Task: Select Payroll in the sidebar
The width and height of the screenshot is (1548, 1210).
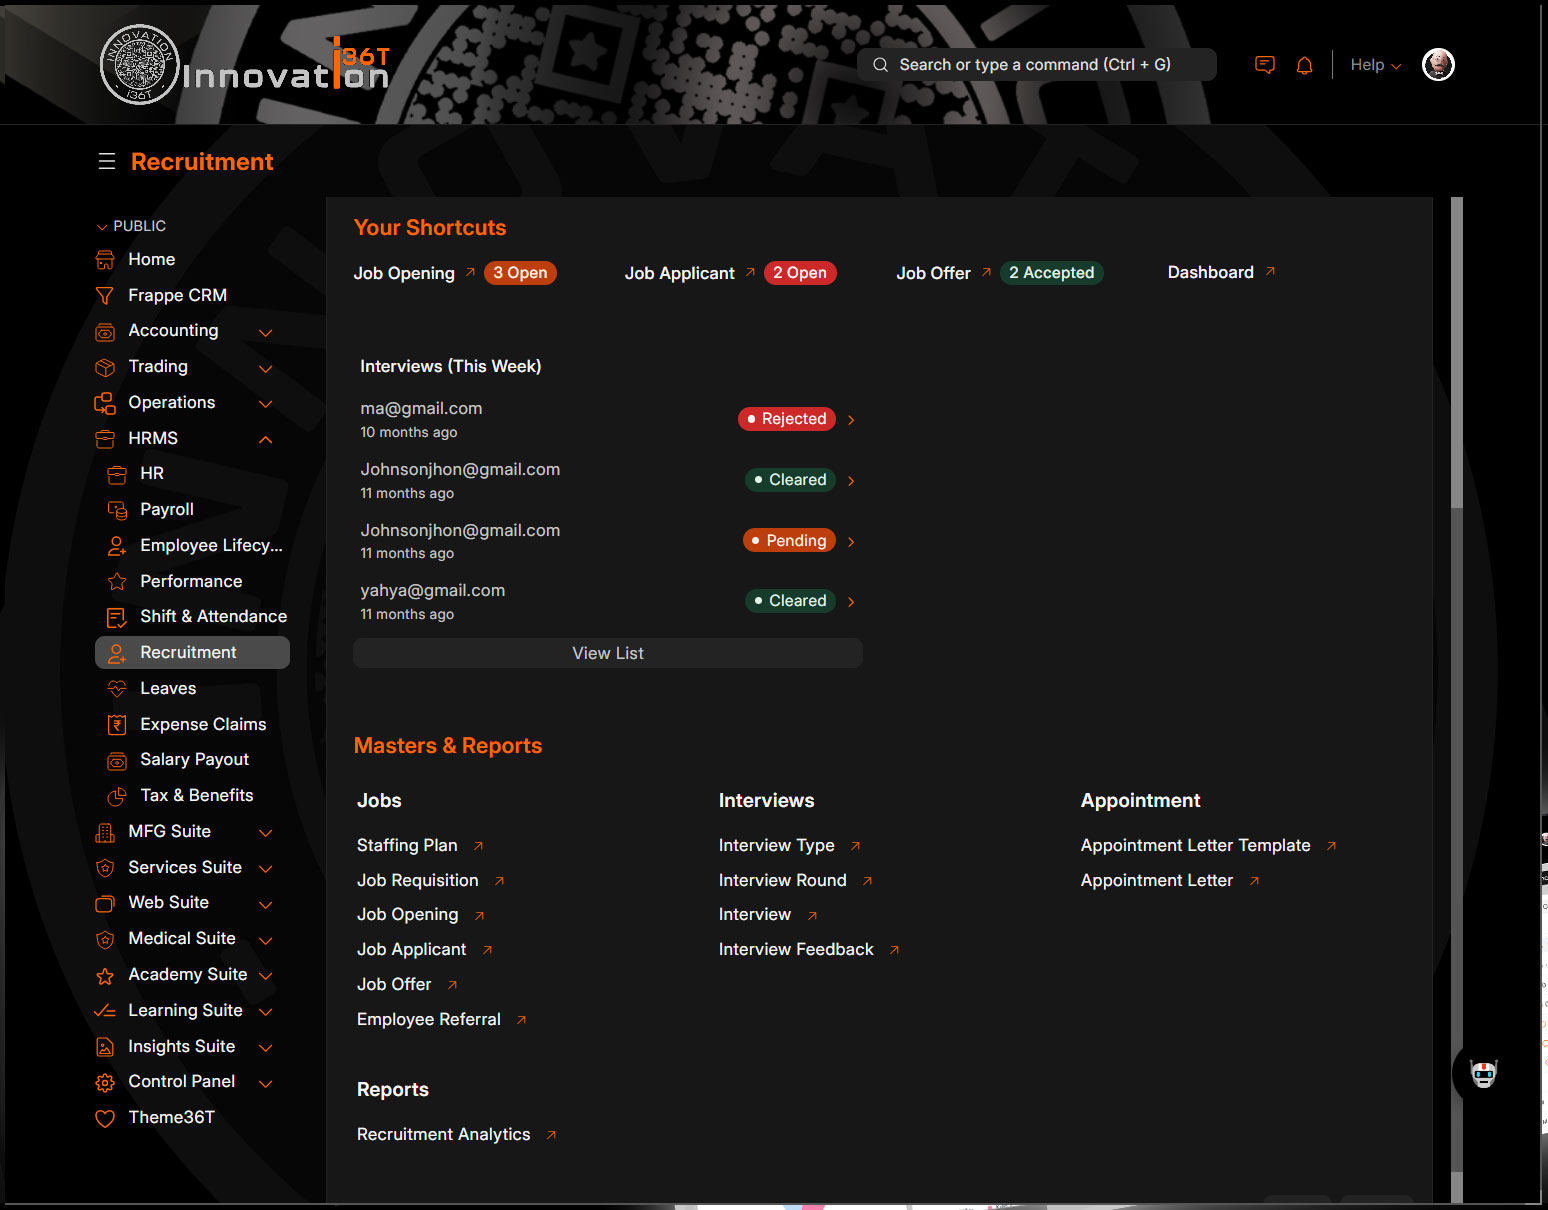Action: coord(166,510)
